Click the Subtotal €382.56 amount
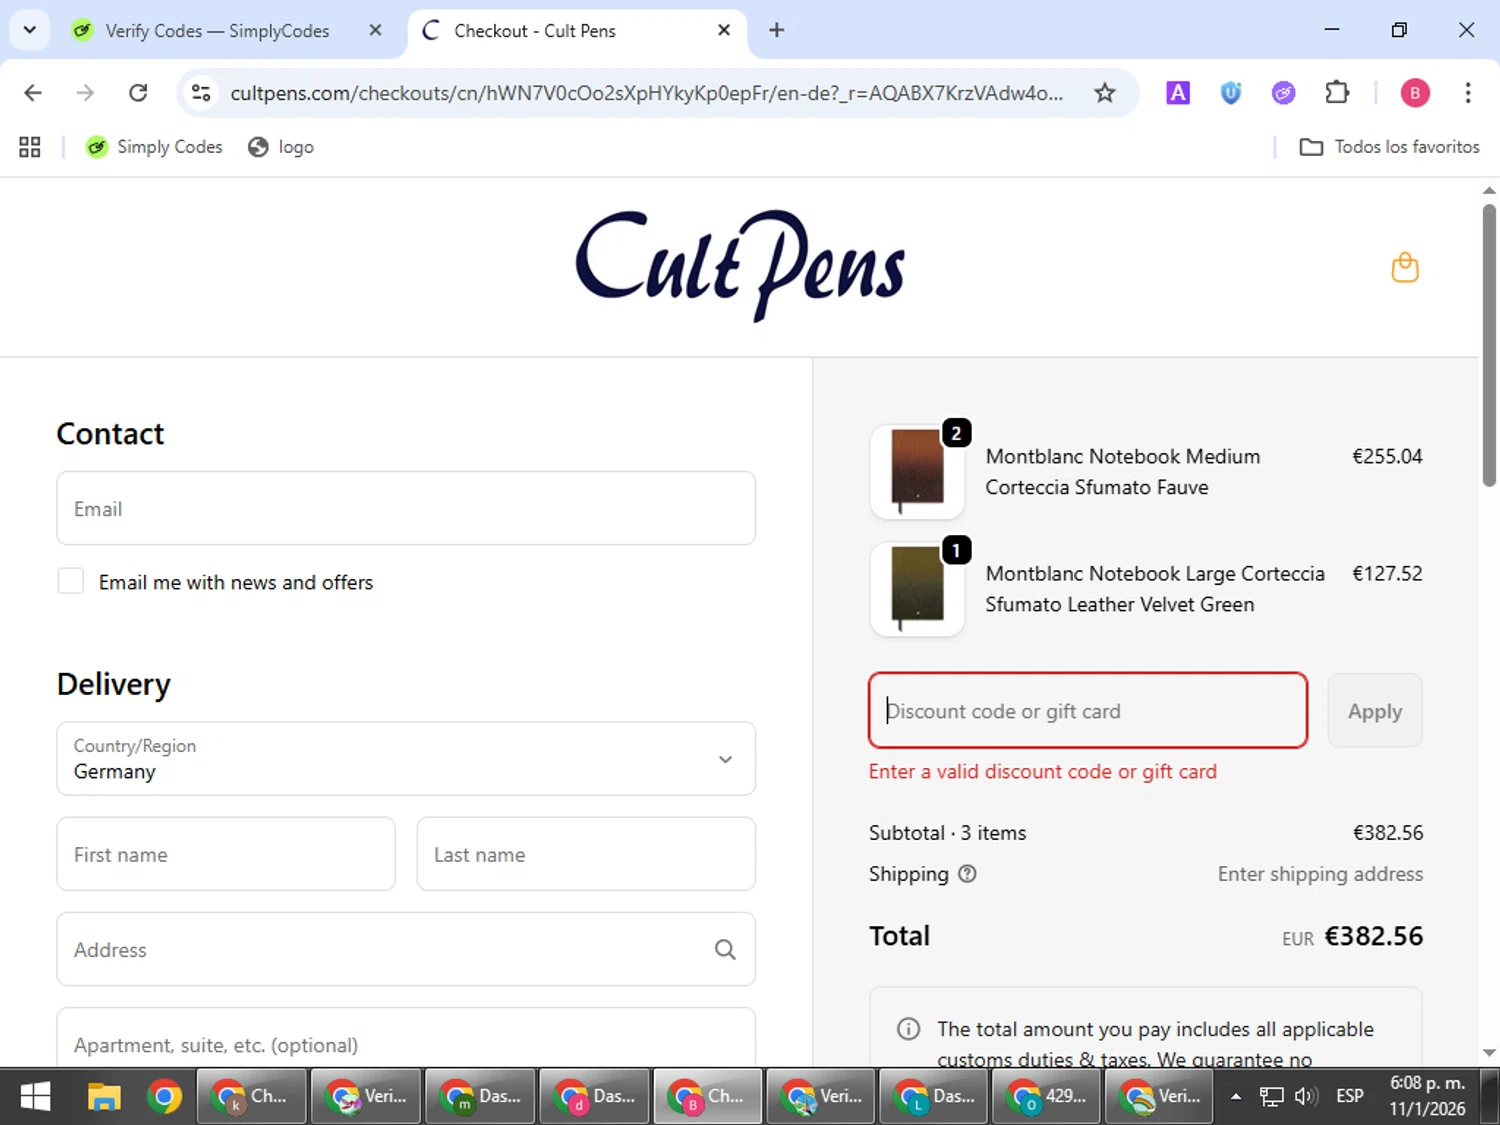 pyautogui.click(x=1388, y=833)
